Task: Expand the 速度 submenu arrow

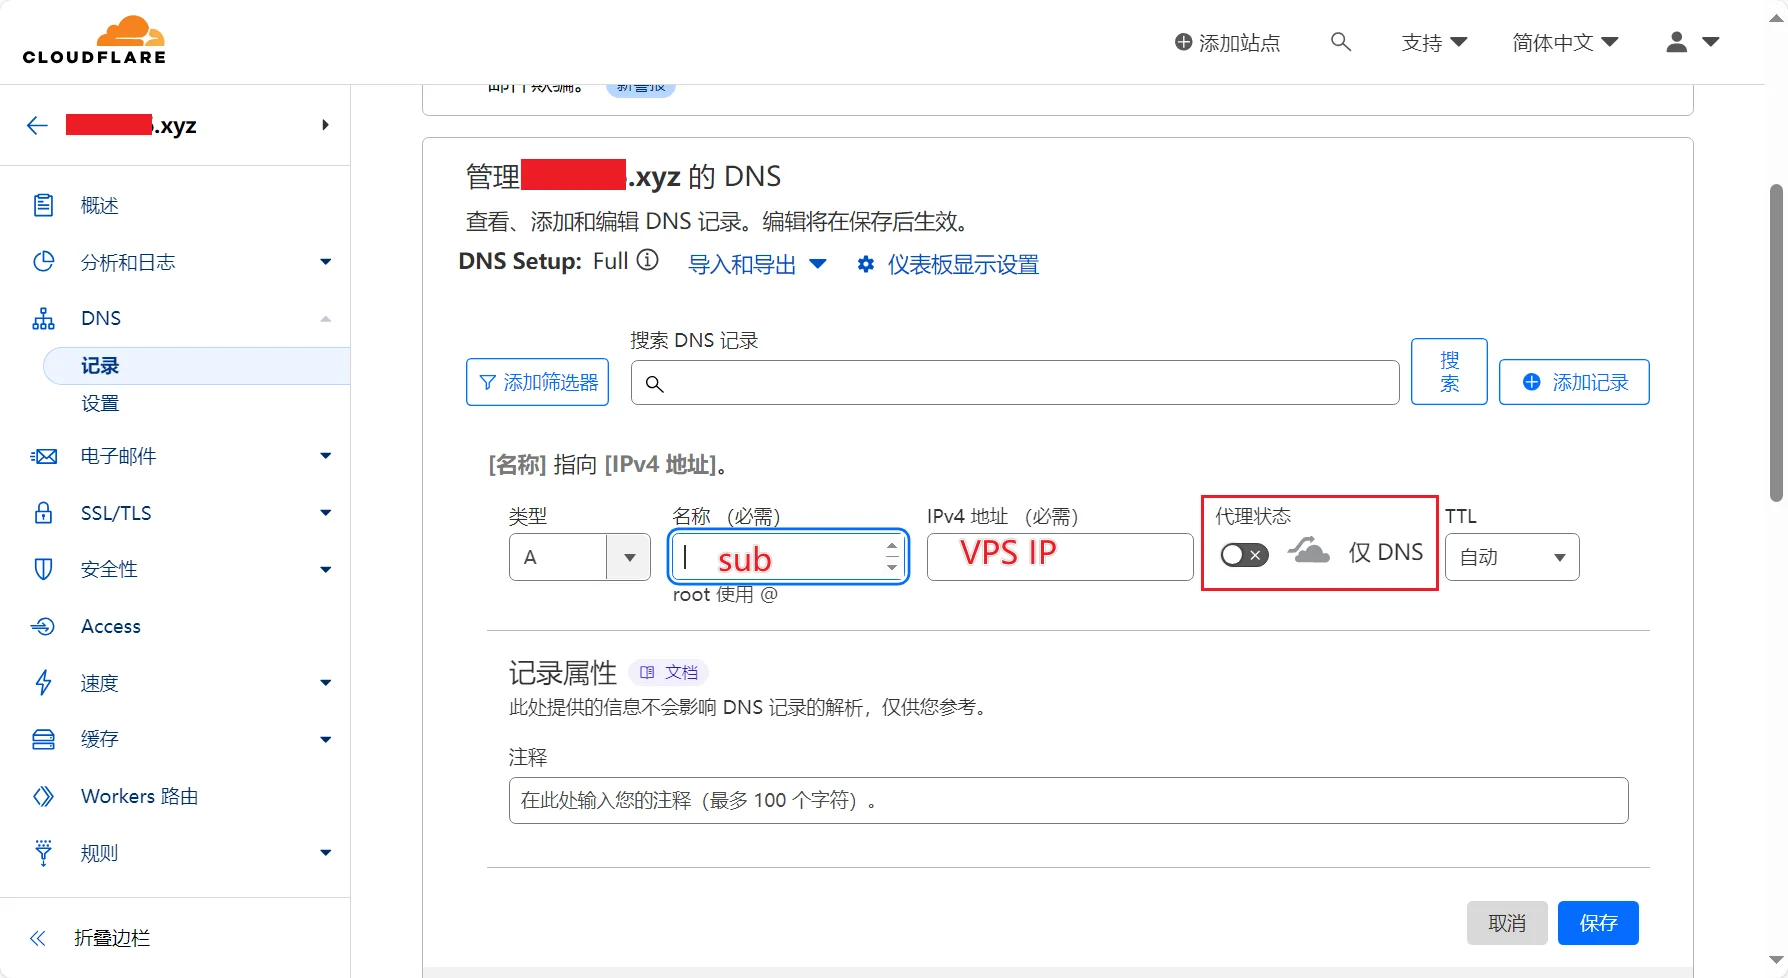Action: coord(325,683)
